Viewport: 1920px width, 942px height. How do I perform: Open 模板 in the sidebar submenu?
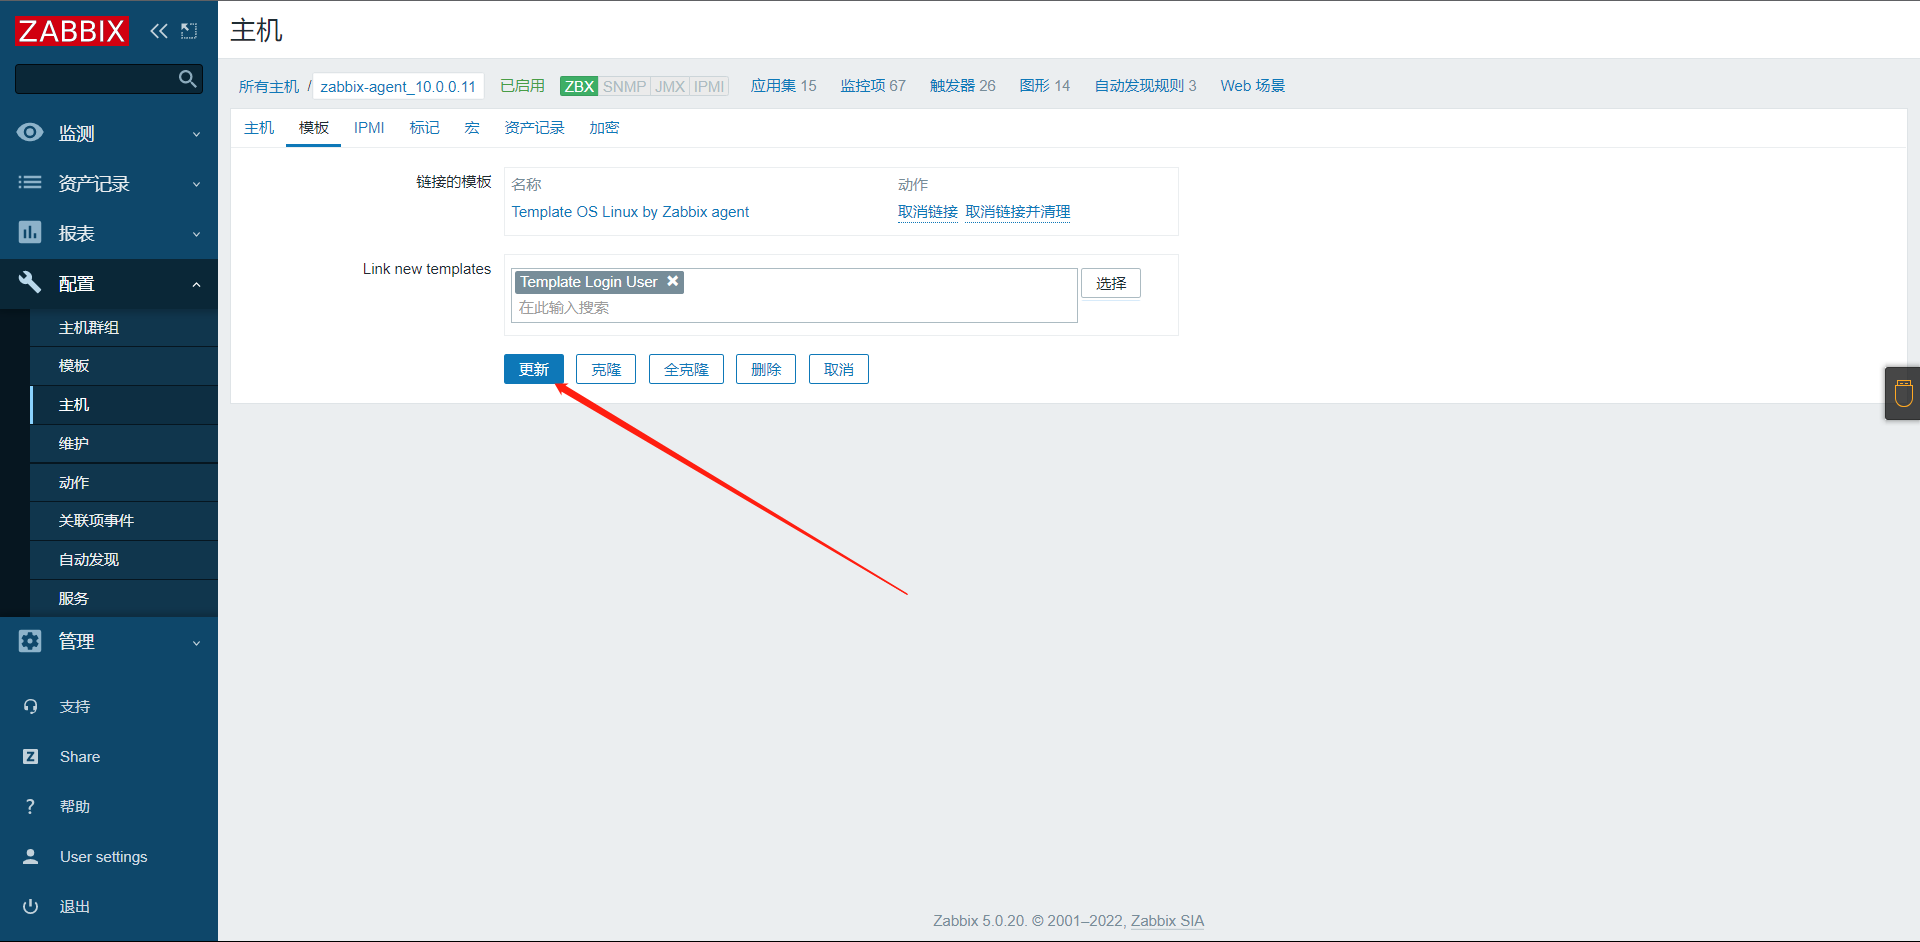pyautogui.click(x=124, y=366)
